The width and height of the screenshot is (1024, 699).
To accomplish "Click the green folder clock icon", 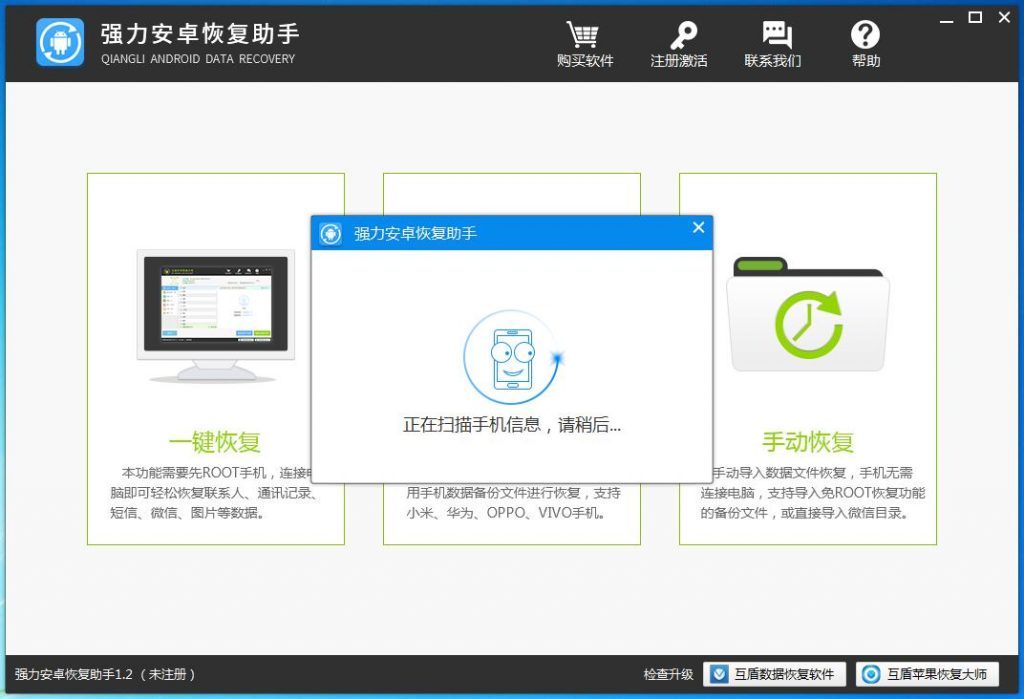I will (807, 323).
